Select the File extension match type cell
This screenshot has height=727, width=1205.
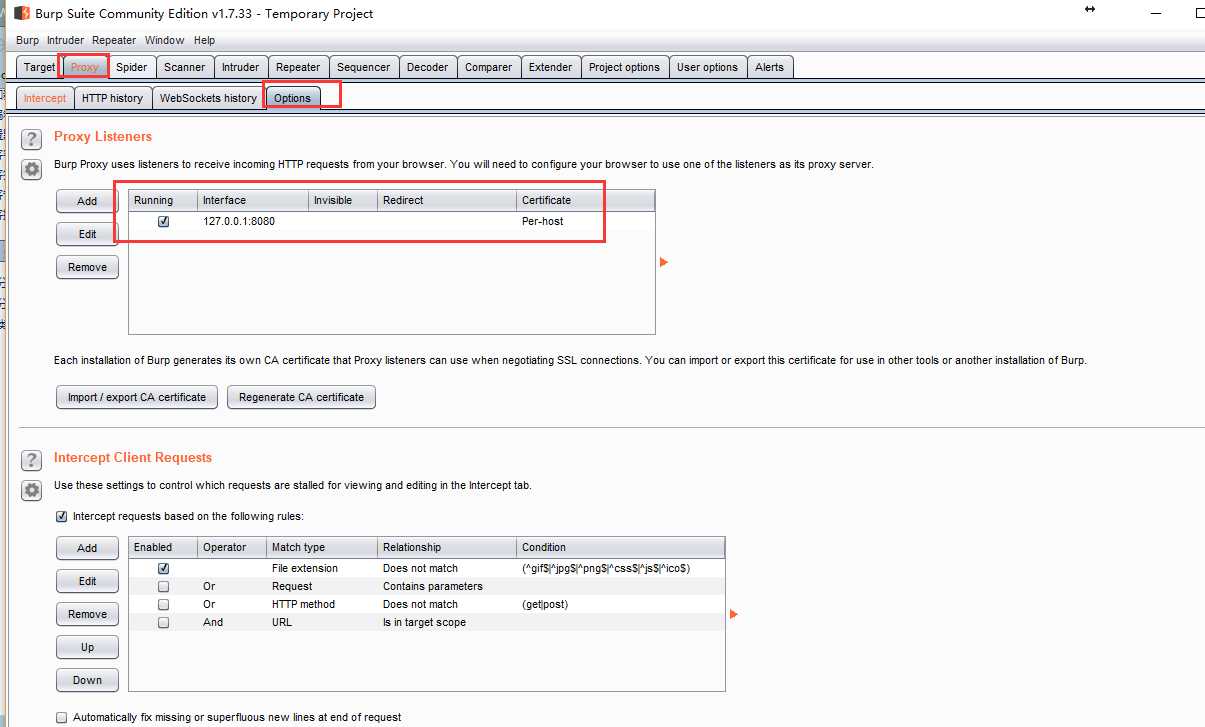click(x=323, y=568)
